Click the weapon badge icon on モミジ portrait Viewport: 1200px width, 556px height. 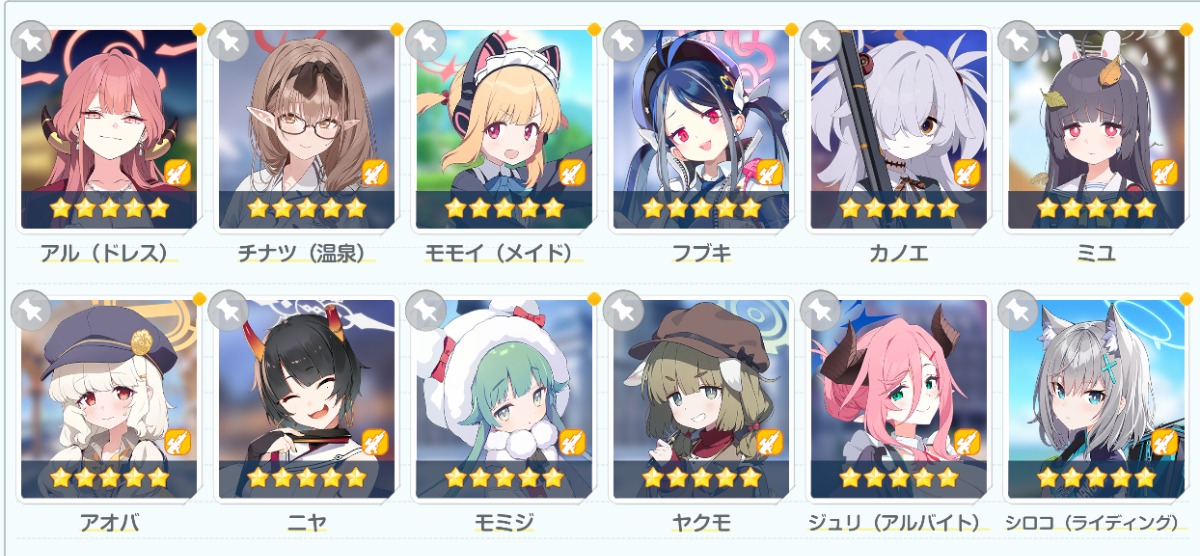(x=573, y=441)
